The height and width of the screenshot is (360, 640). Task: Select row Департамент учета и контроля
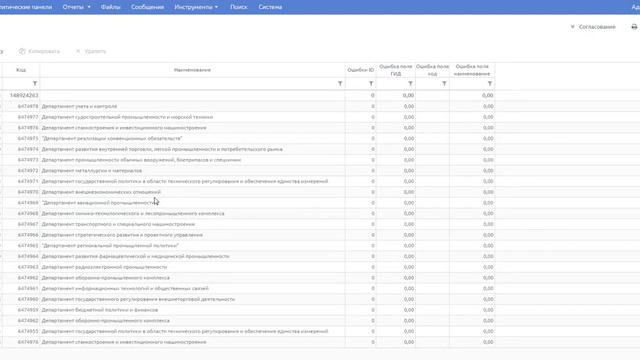[247, 106]
